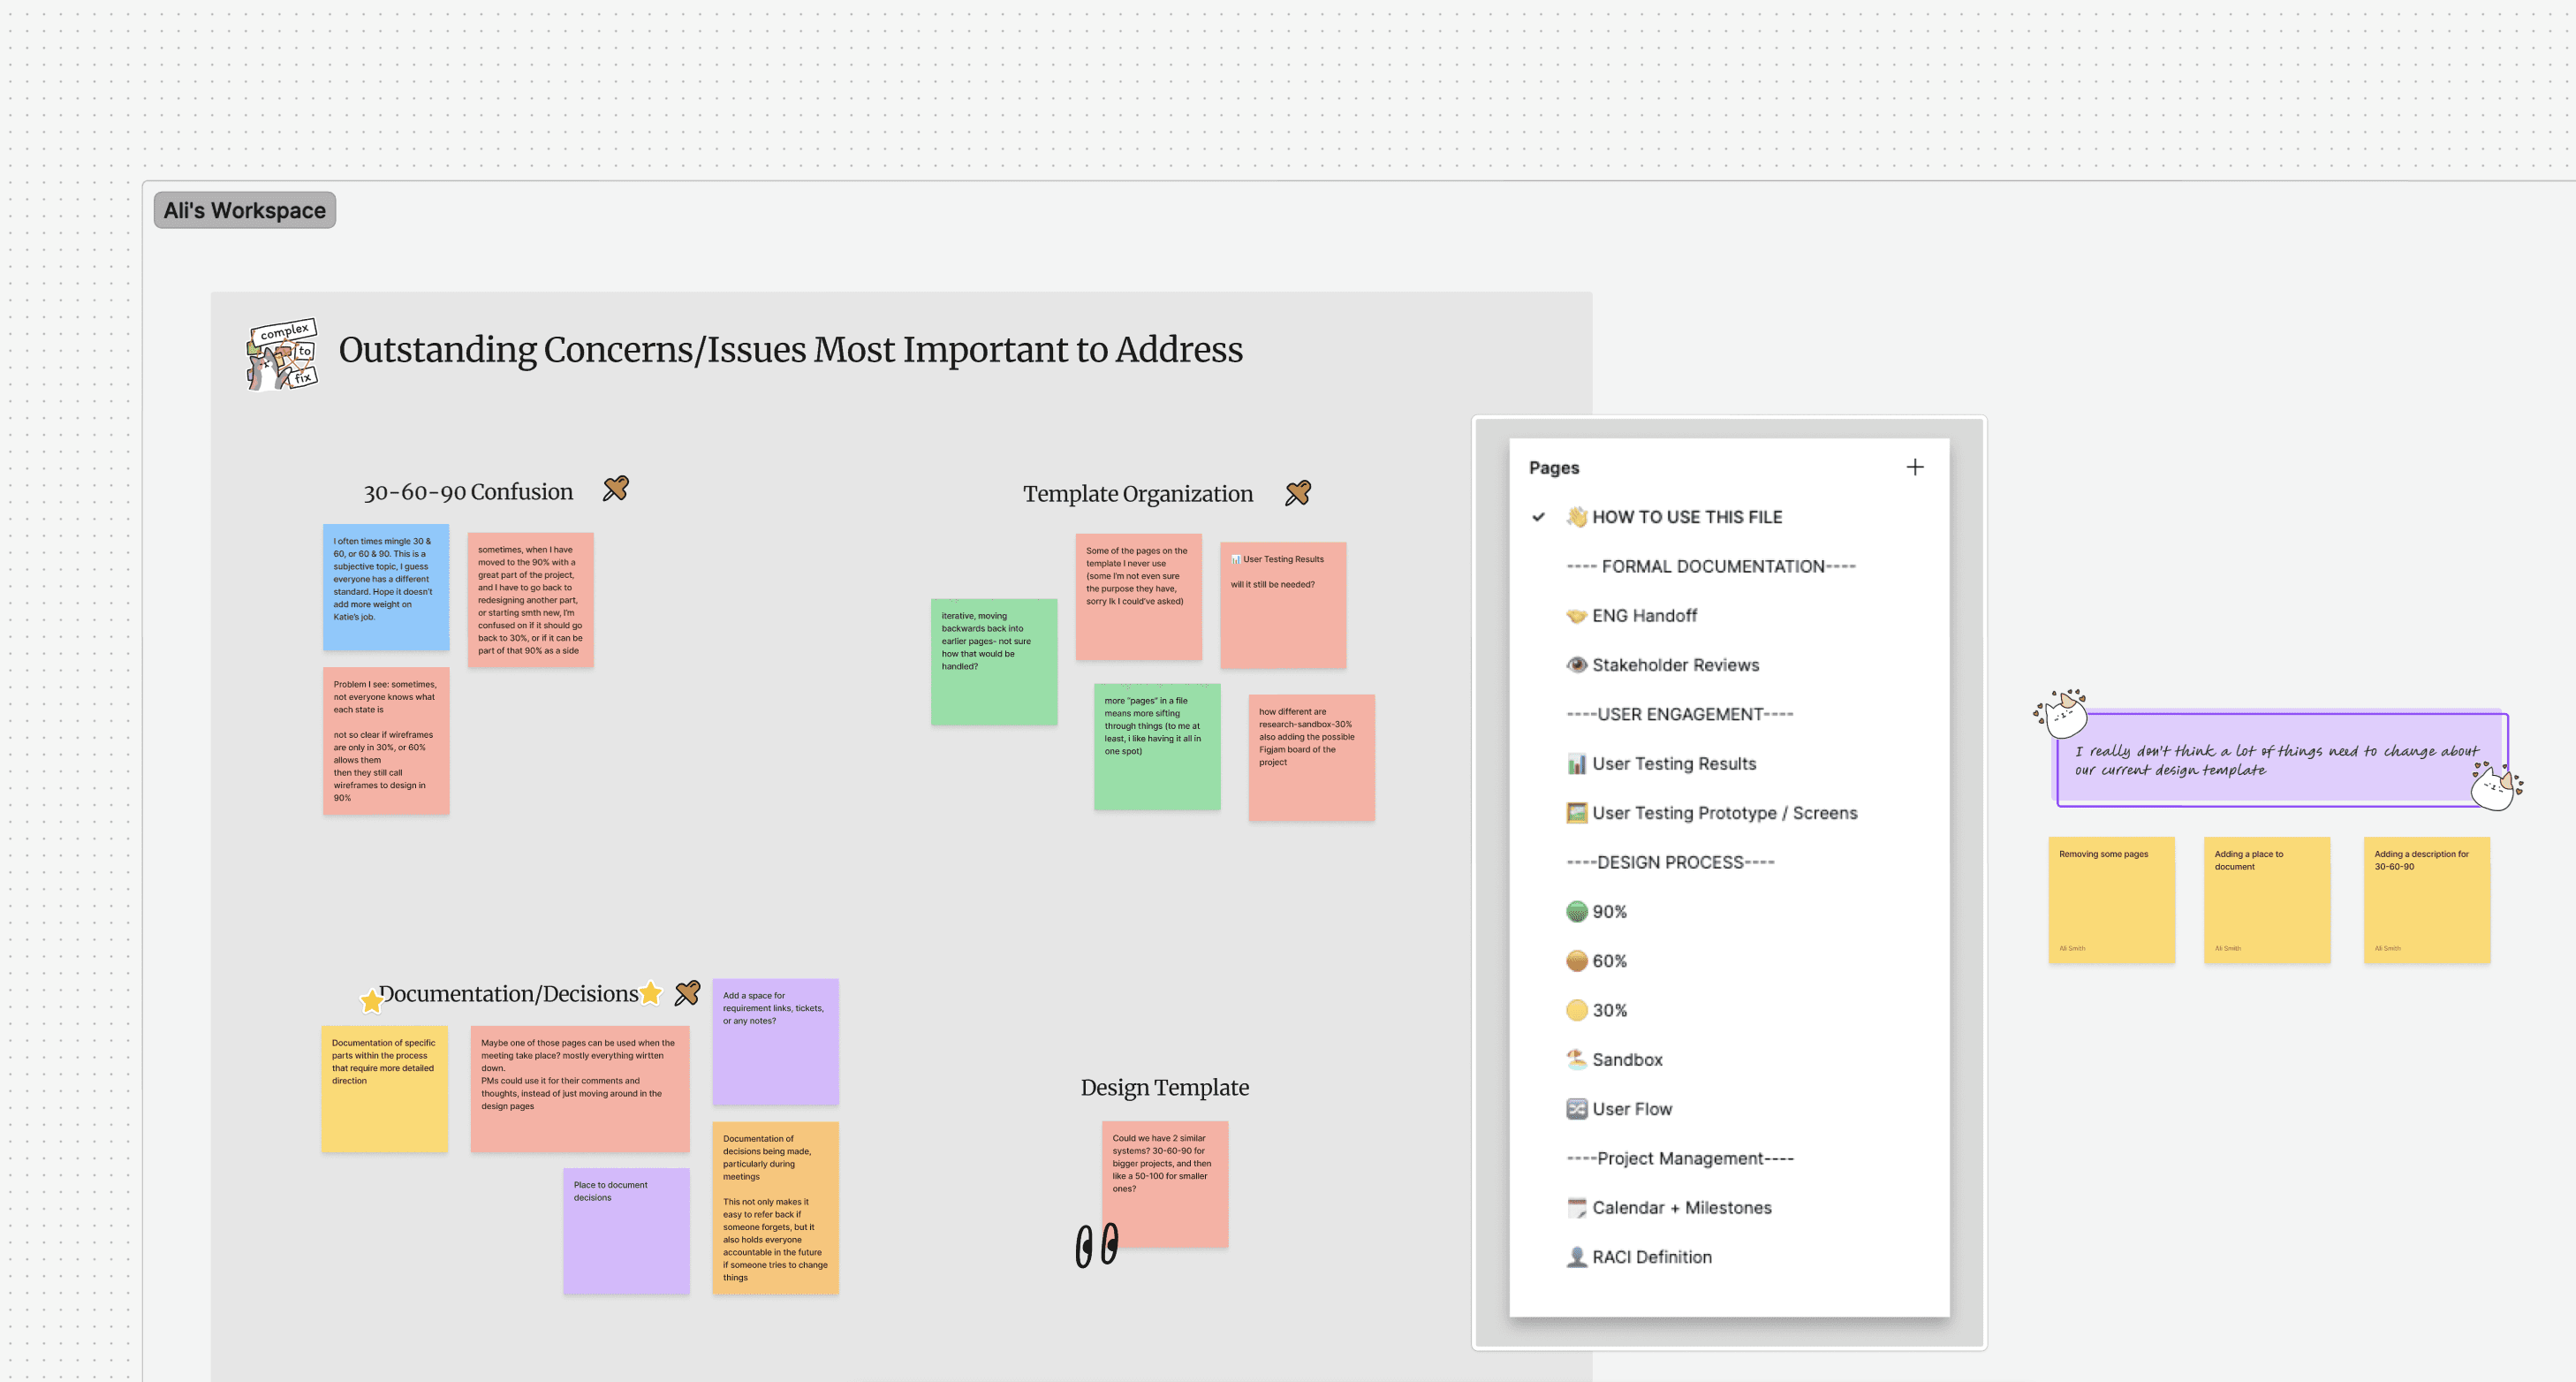This screenshot has width=2576, height=1382.
Task: Click the yellow Removing some pages sticky note
Action: coord(2111,900)
